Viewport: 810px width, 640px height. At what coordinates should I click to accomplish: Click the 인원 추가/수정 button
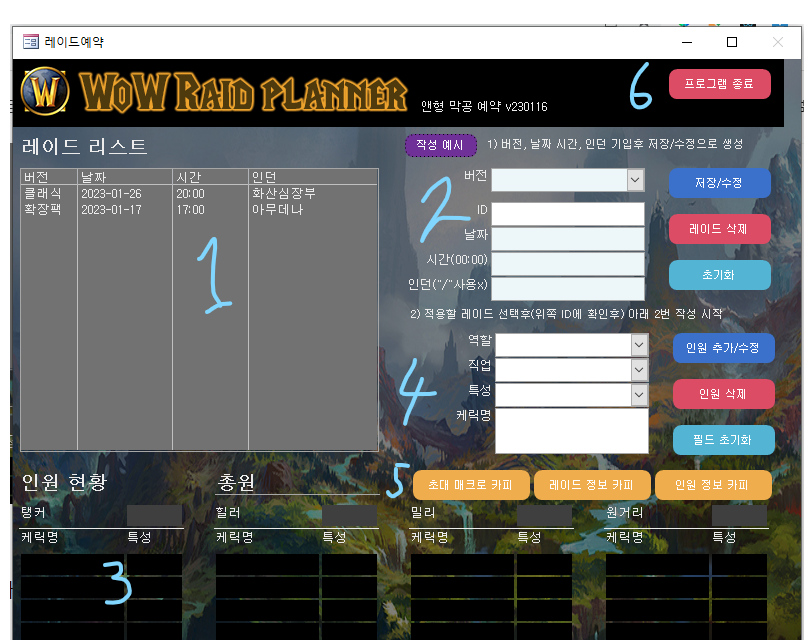[x=723, y=348]
